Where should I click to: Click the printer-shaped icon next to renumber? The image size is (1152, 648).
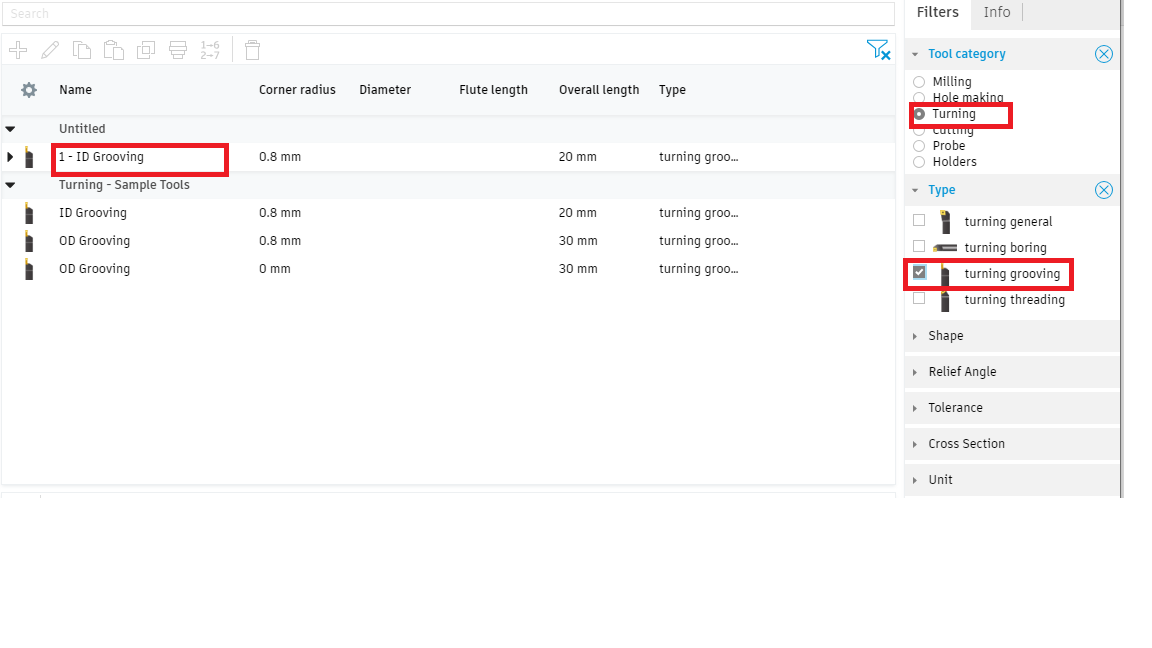[178, 50]
